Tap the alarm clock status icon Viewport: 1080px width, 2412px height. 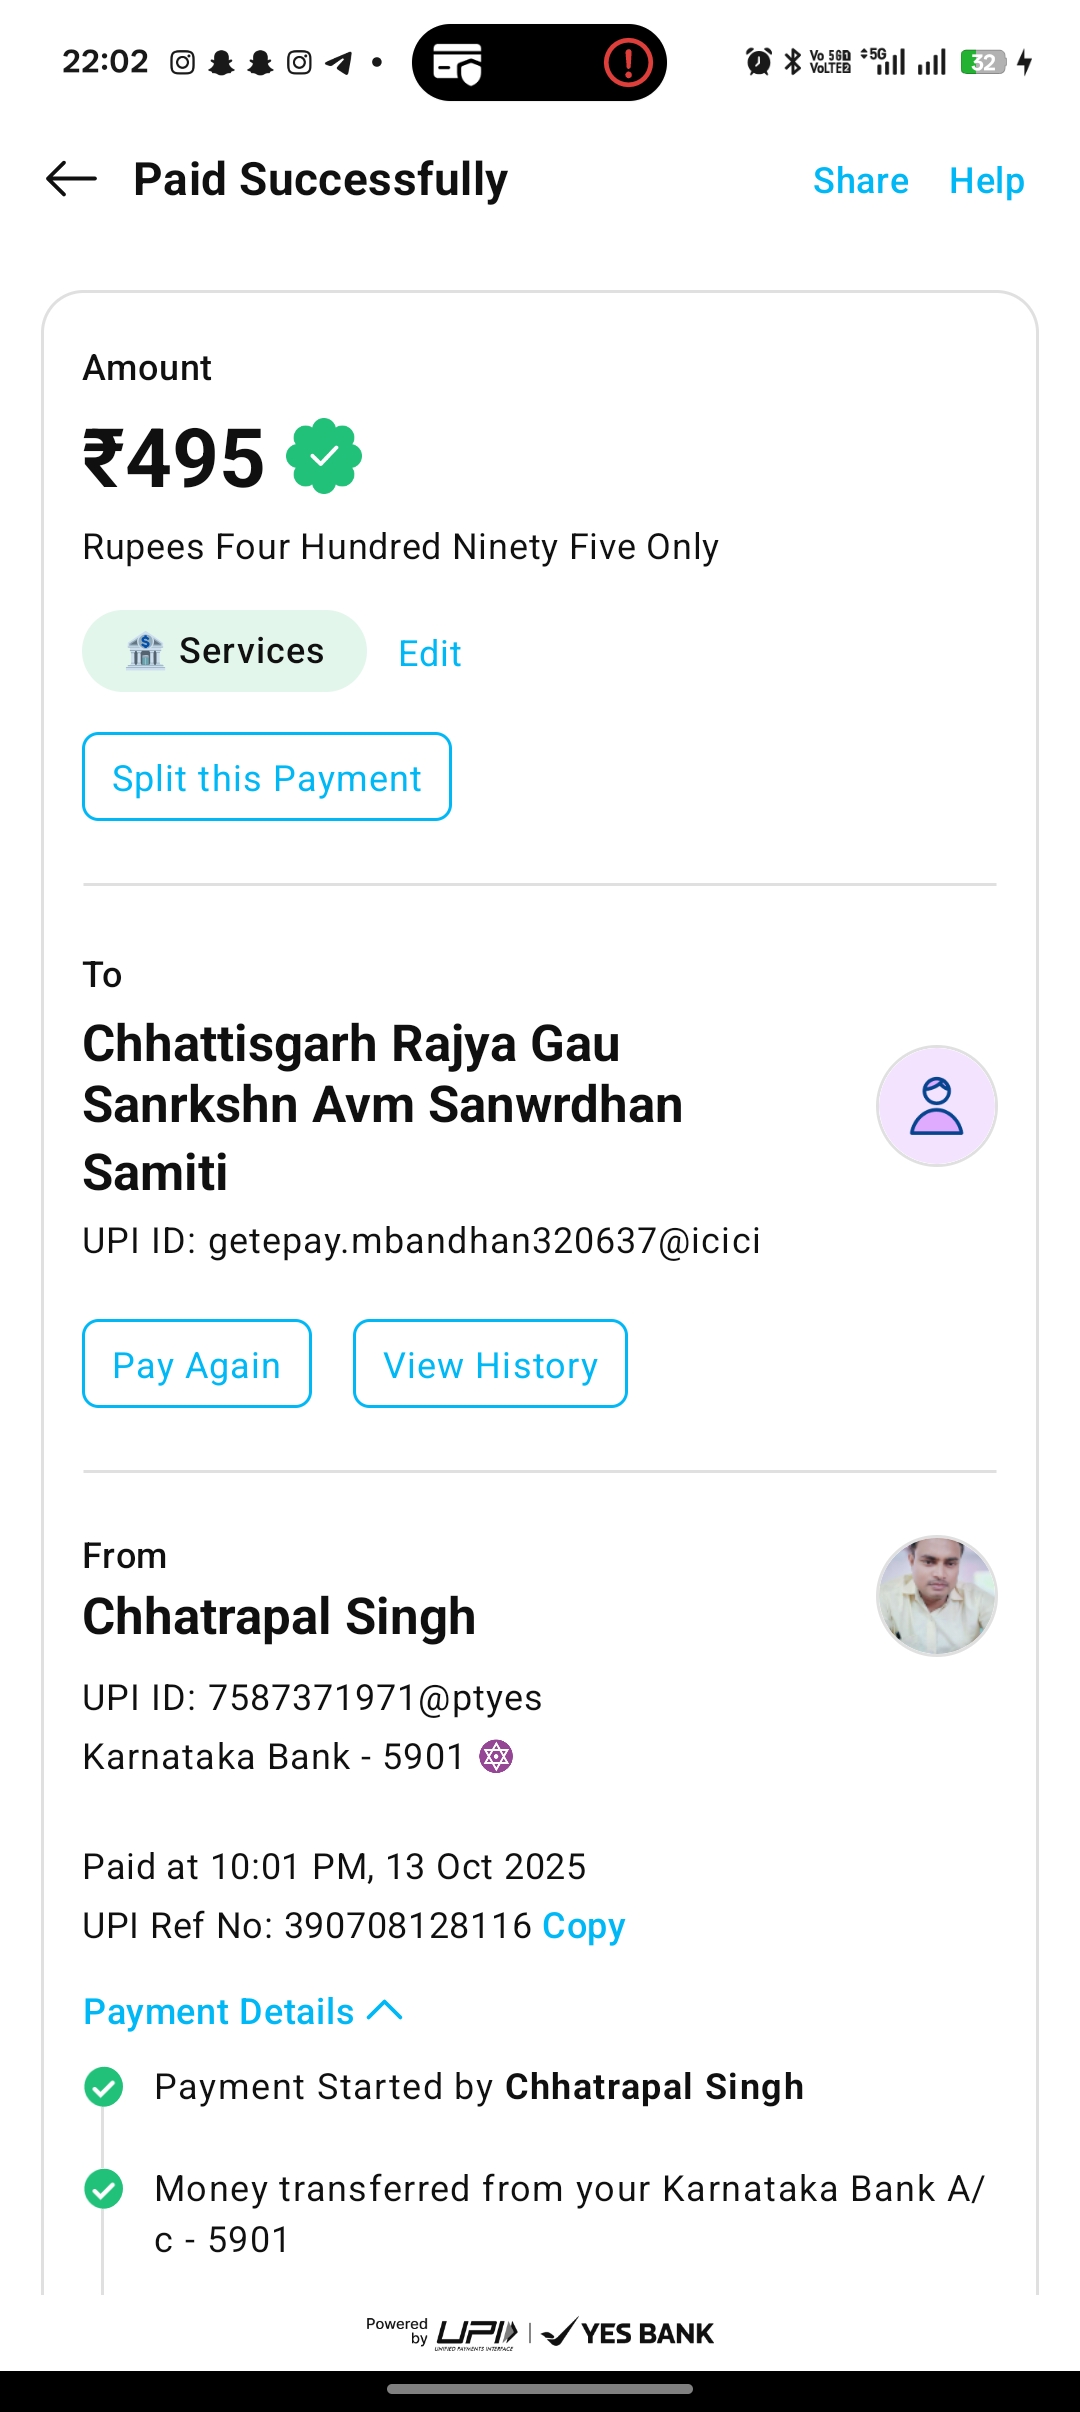tap(759, 62)
